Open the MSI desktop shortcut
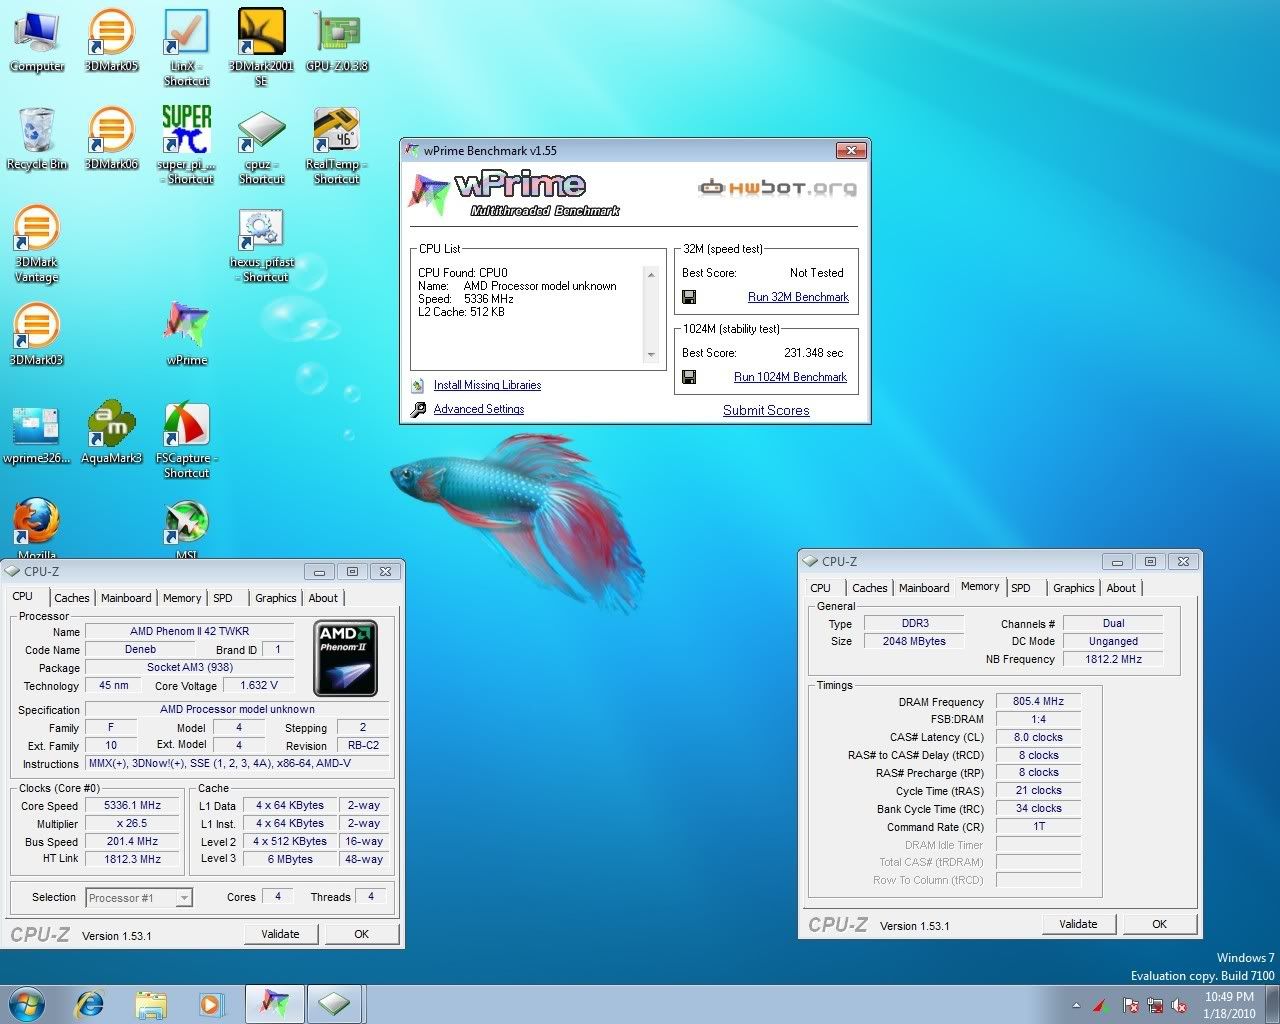Viewport: 1280px width, 1024px height. (x=186, y=528)
